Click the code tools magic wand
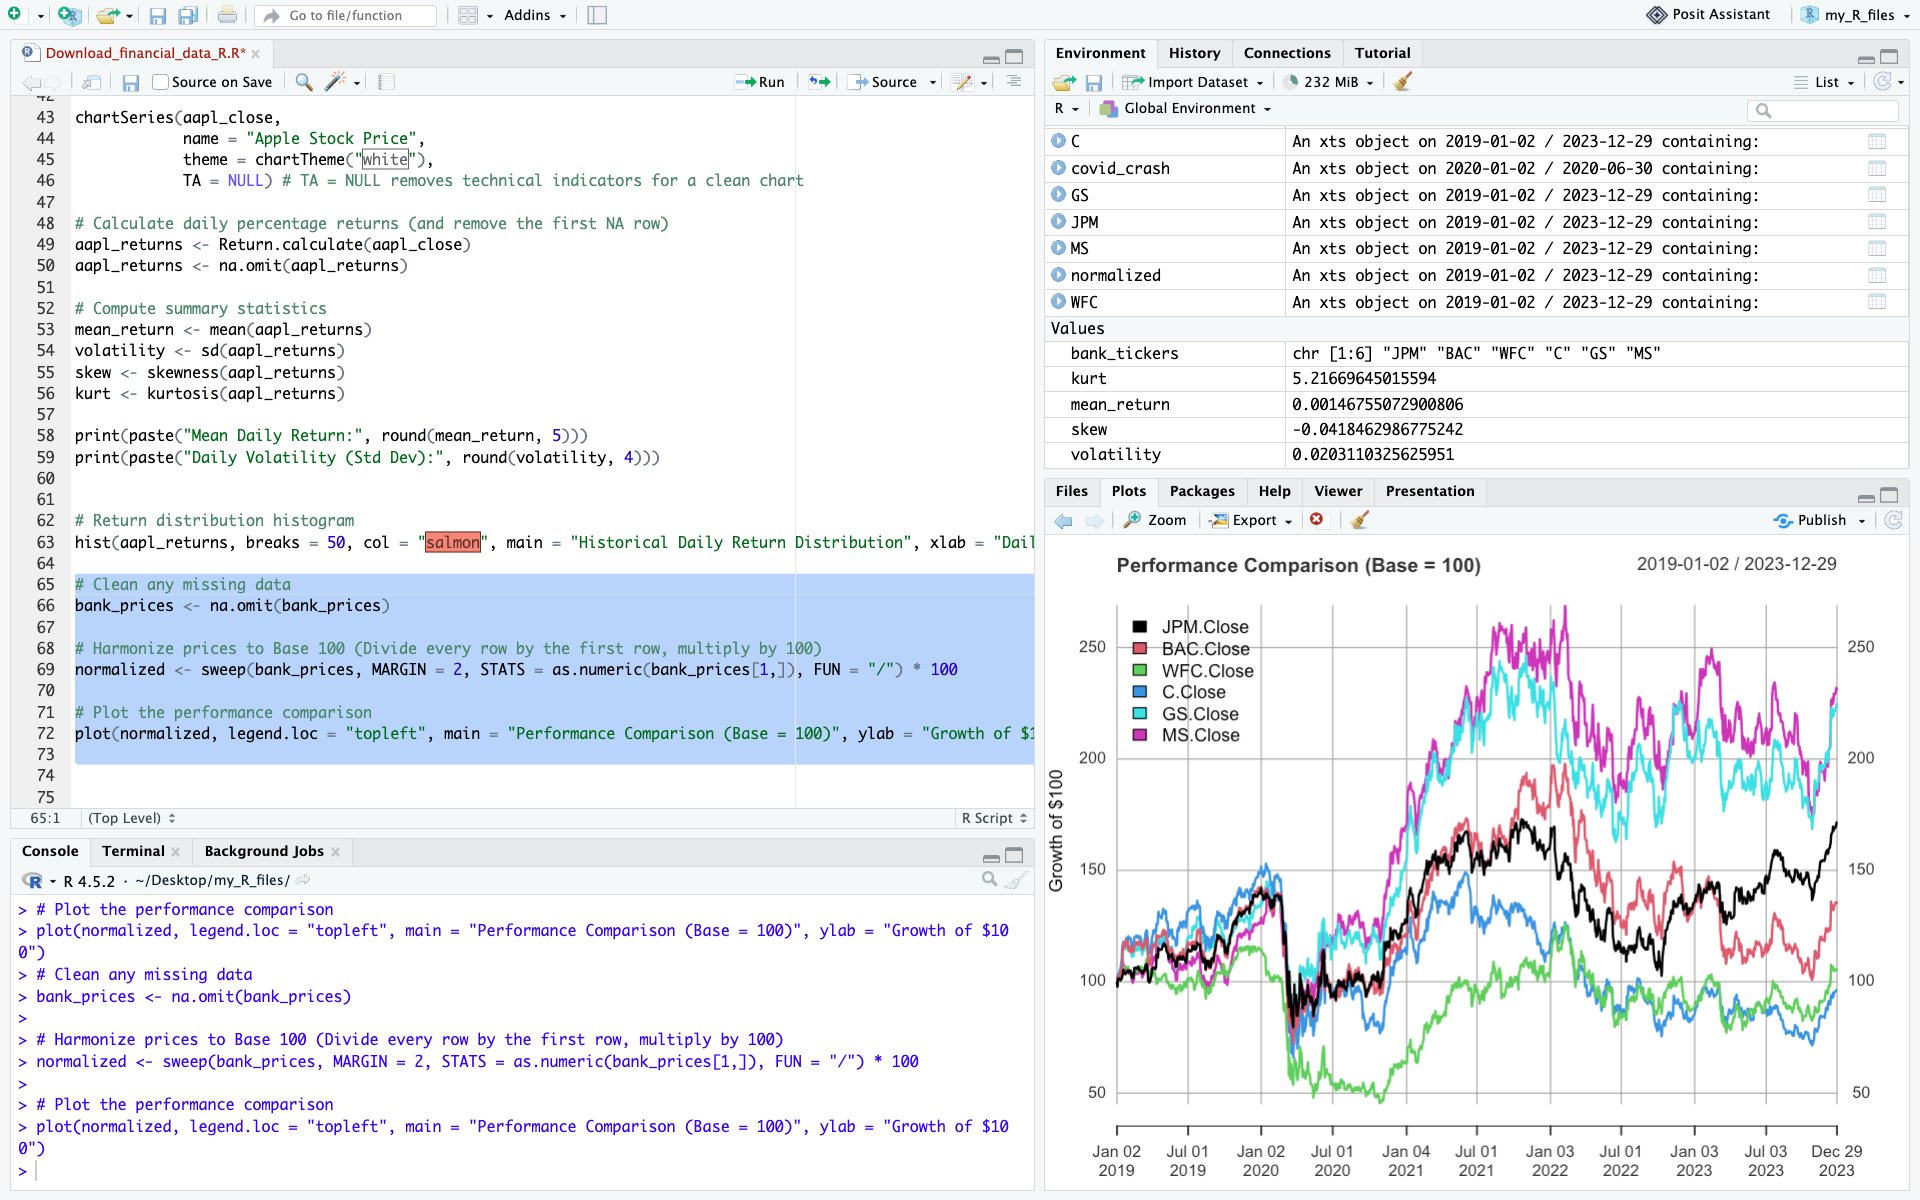Image resolution: width=1920 pixels, height=1200 pixels. pyautogui.click(x=336, y=82)
